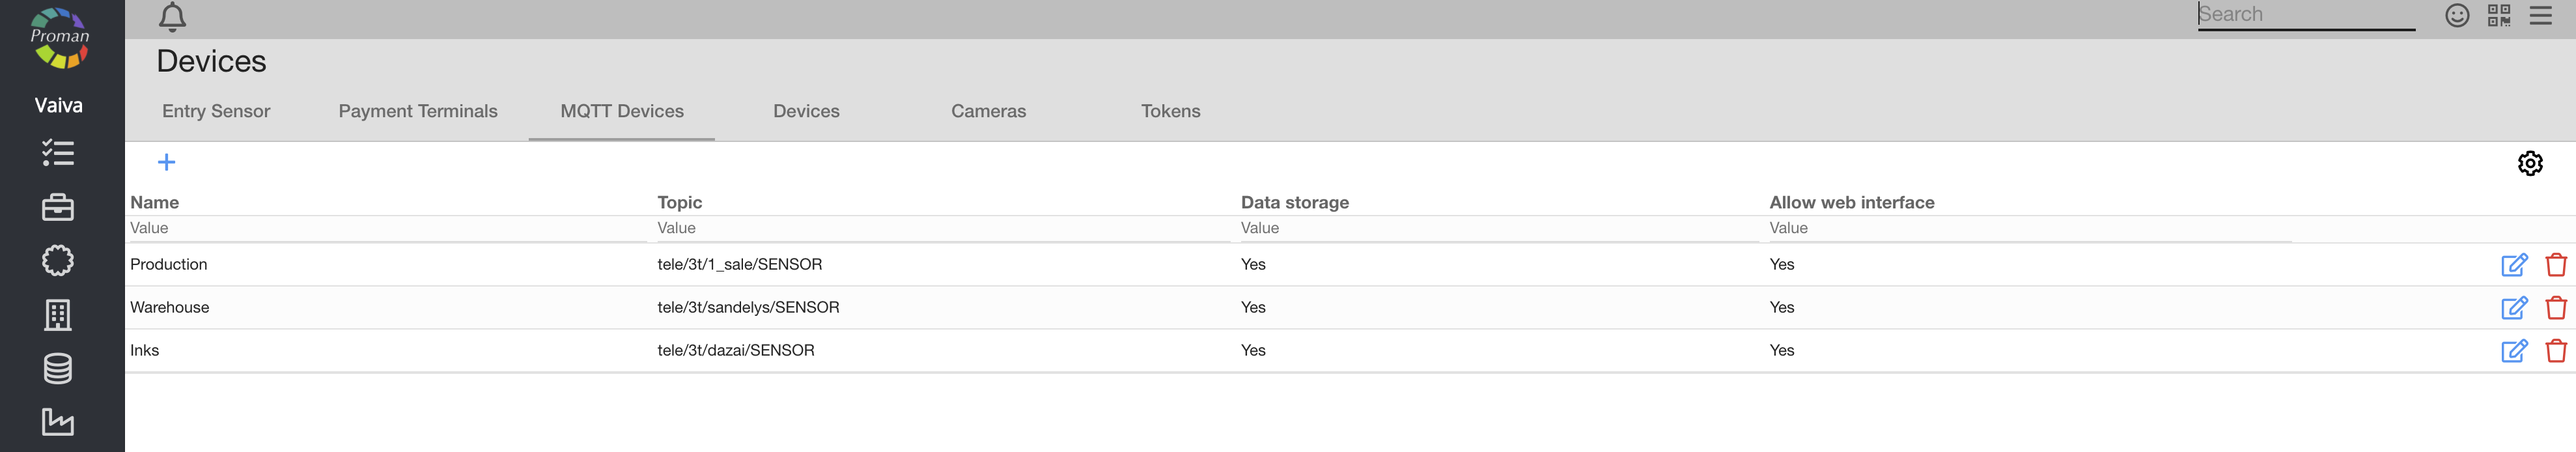
Task: Open the database sidebar icon
Action: pos(58,369)
